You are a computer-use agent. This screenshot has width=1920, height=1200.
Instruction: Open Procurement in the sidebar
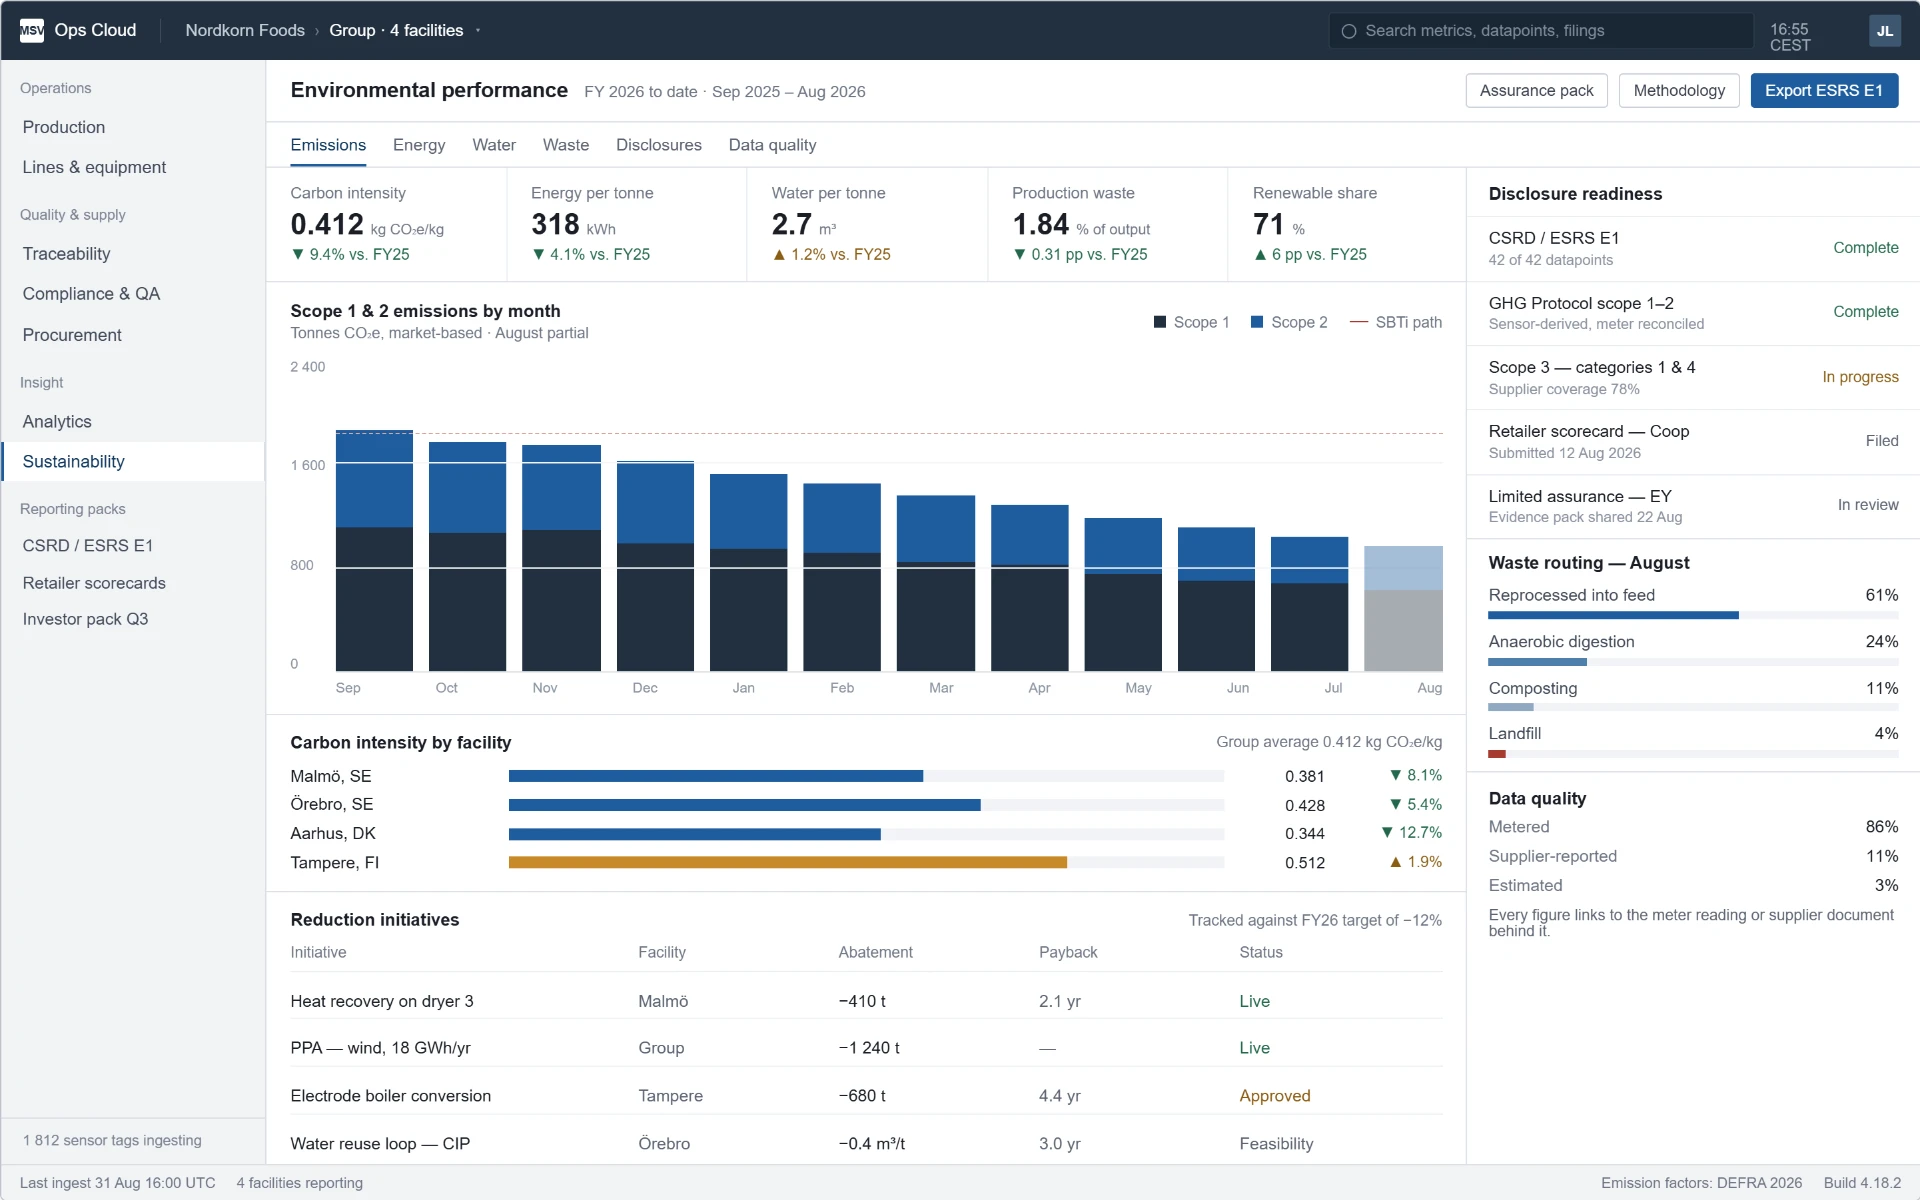coord(133,335)
